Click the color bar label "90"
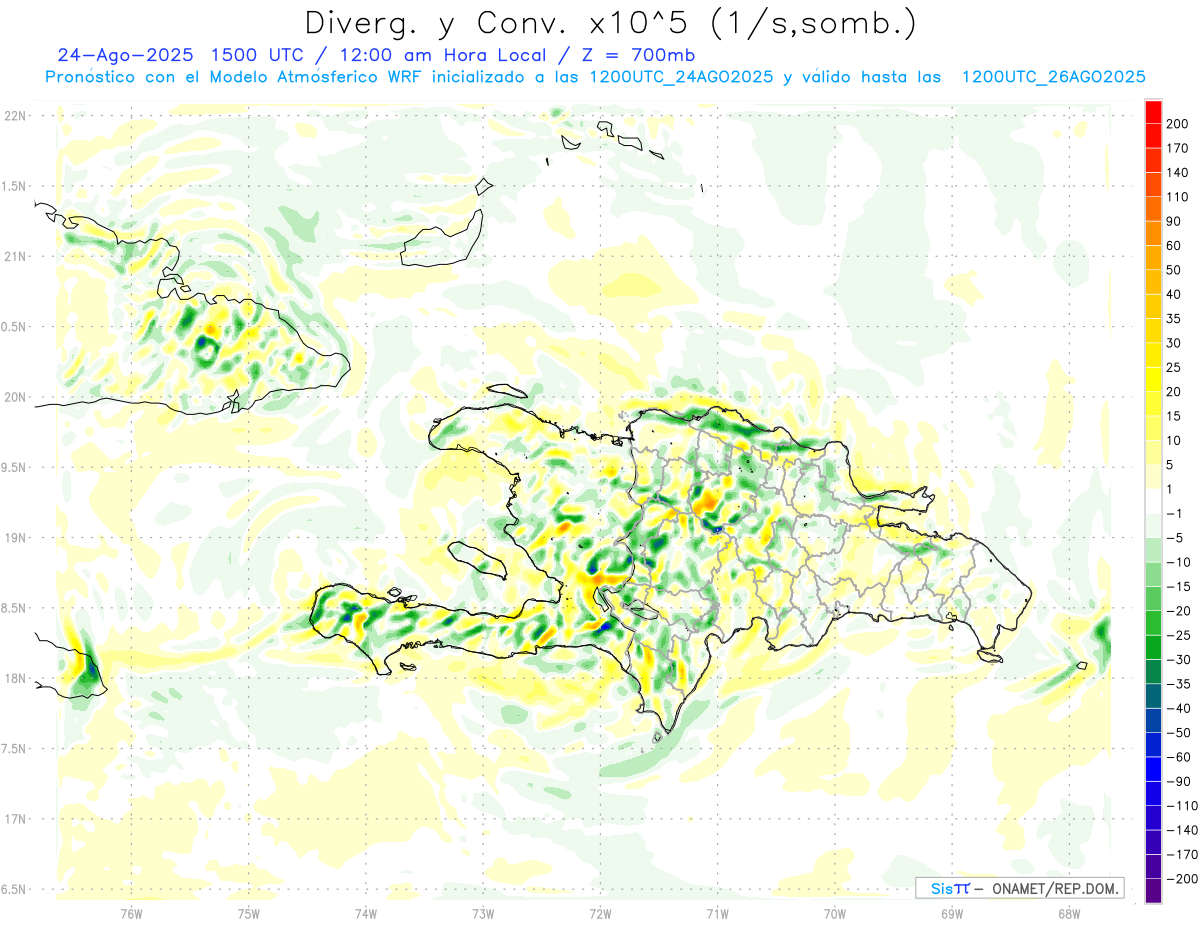This screenshot has height=927, width=1200. [1174, 221]
